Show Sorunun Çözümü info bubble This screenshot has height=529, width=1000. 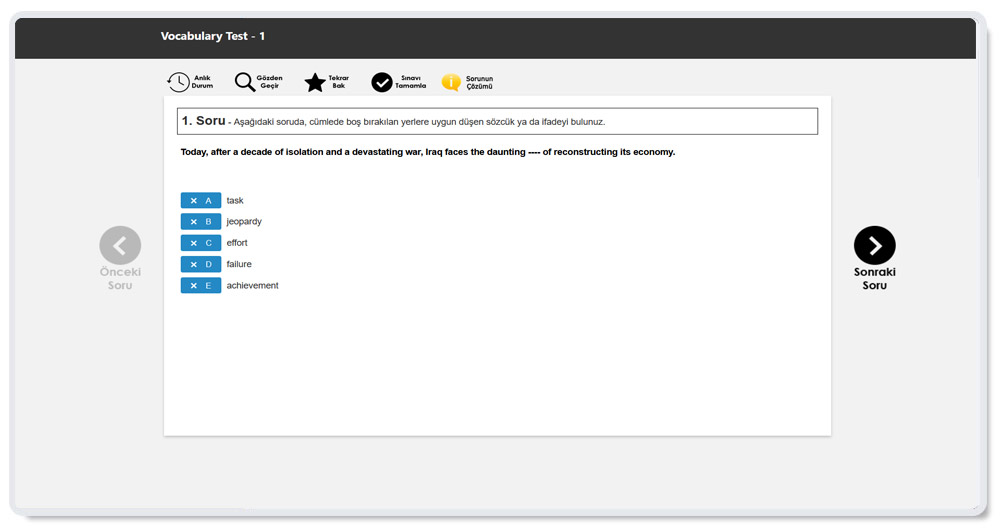click(x=451, y=82)
